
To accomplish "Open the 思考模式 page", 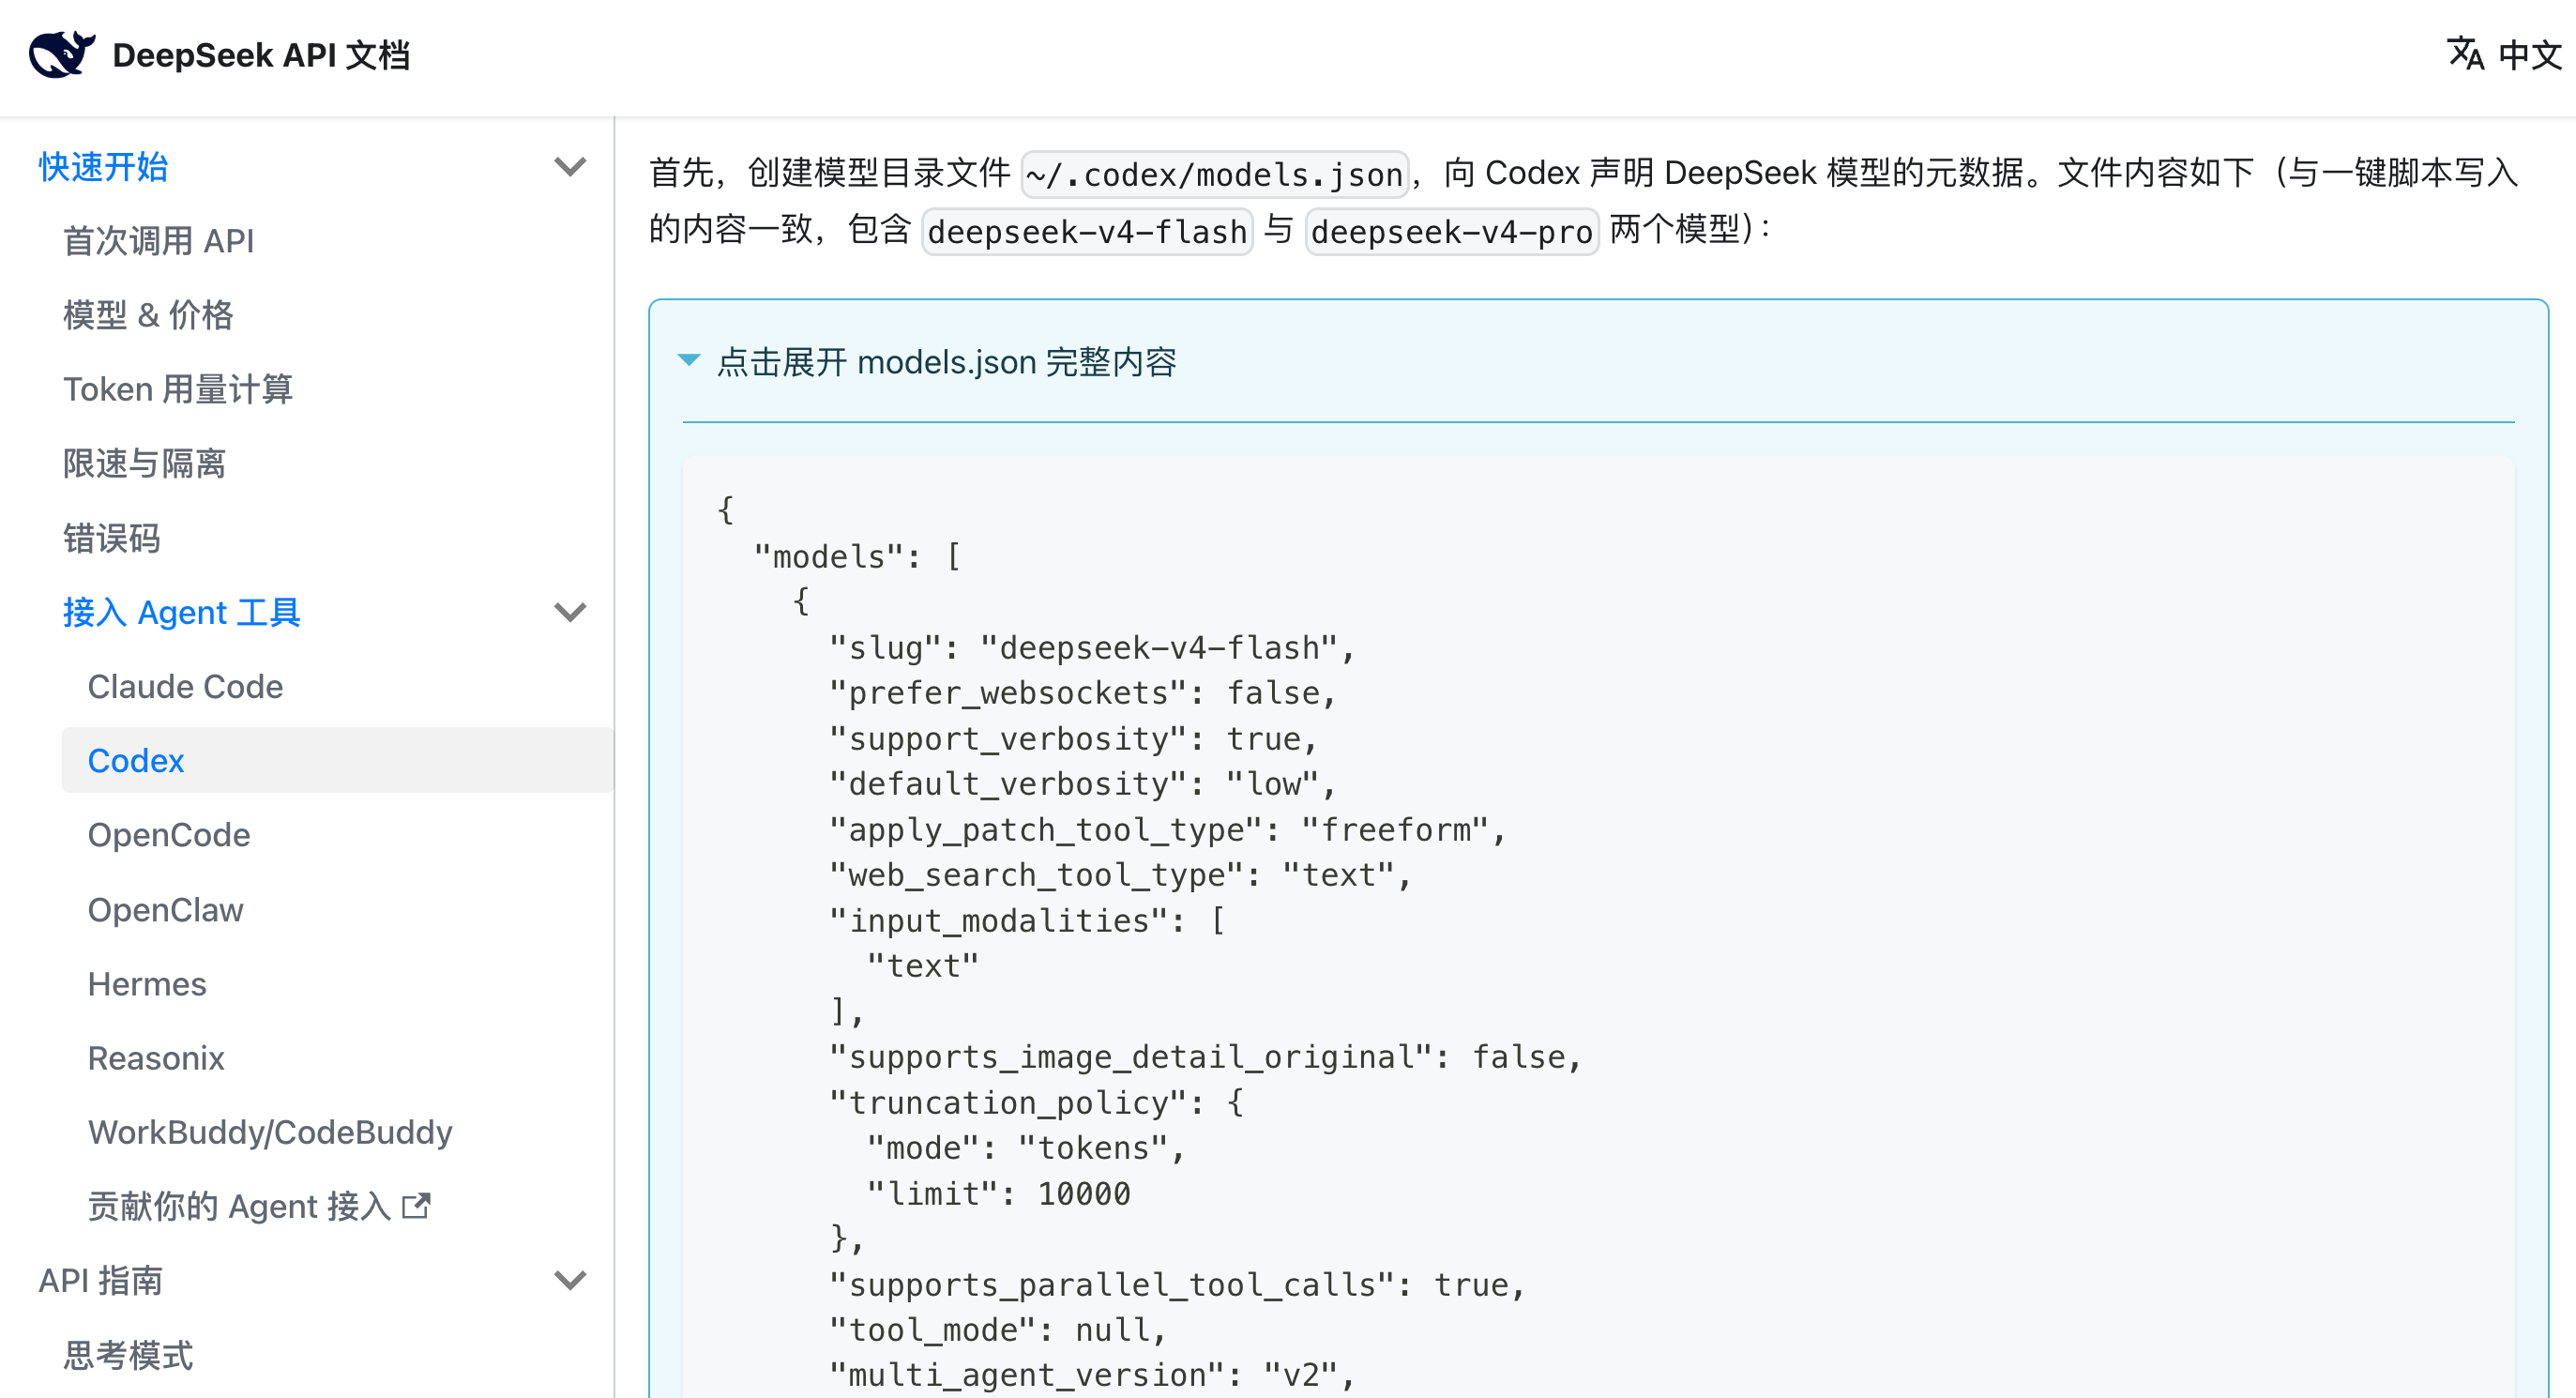I will click(128, 1355).
